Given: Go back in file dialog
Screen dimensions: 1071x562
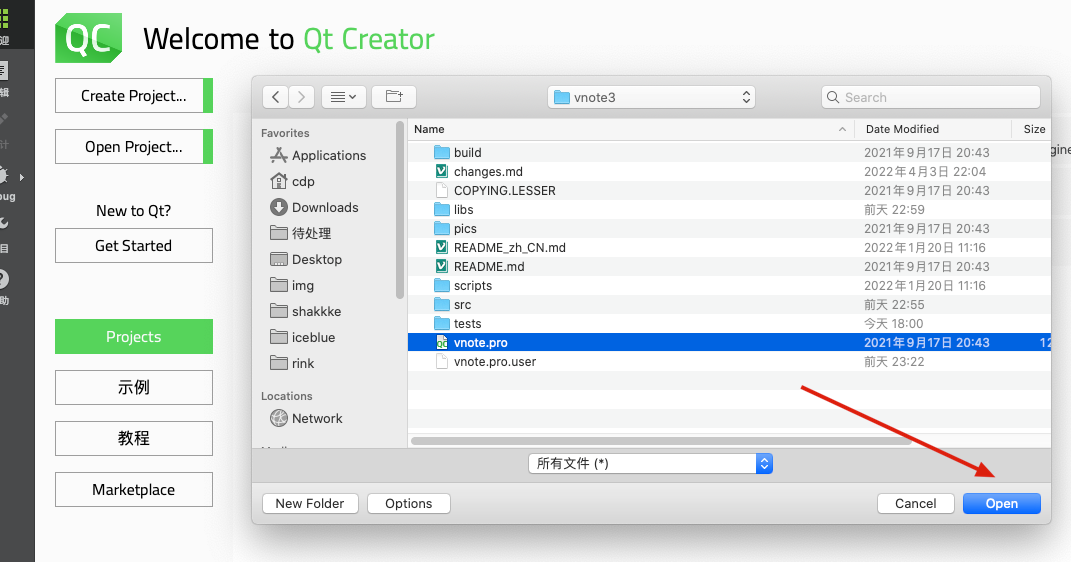Looking at the screenshot, I should coord(275,97).
